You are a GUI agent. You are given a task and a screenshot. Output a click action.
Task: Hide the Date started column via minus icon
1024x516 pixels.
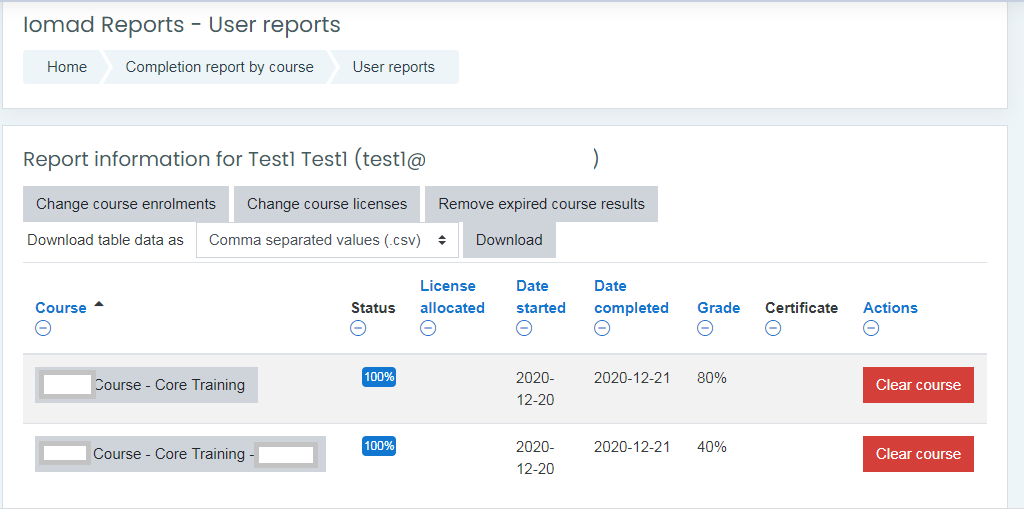click(x=524, y=329)
